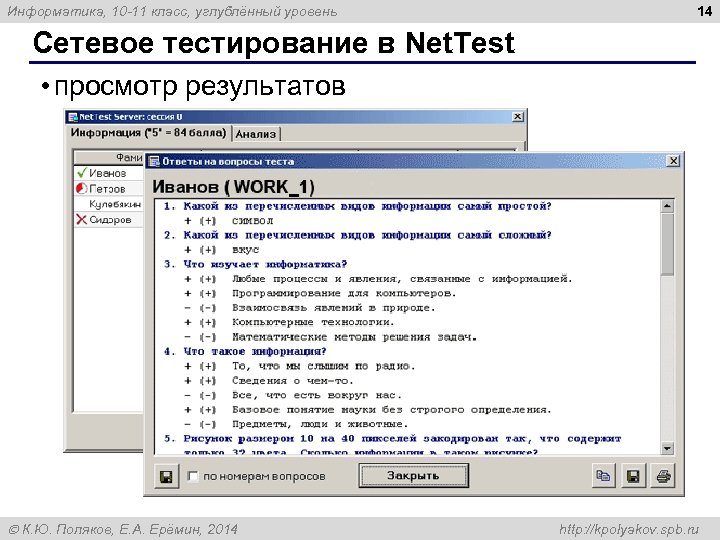The image size is (720, 540).
Task: Click answer 'Предметы, люди и животные.'
Action: click(320, 424)
